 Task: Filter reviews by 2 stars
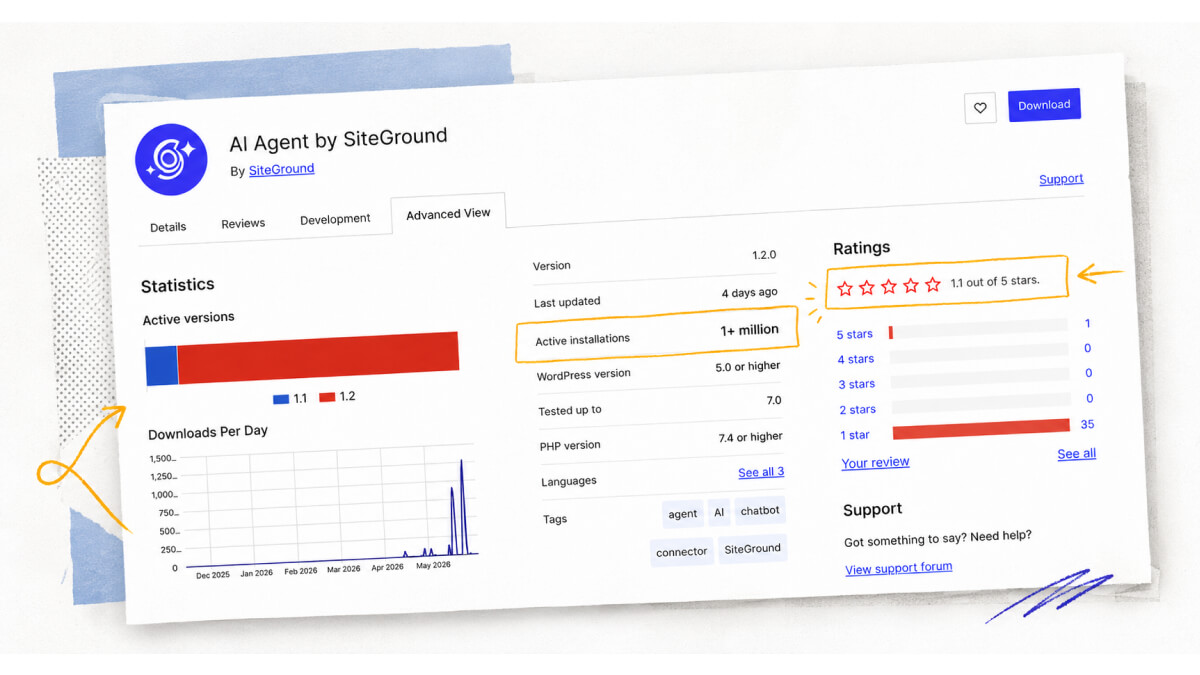pos(858,409)
